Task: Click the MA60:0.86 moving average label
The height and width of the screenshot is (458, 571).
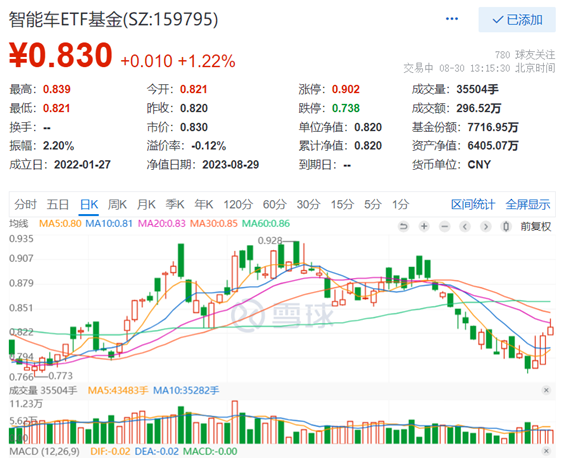Action: (266, 224)
